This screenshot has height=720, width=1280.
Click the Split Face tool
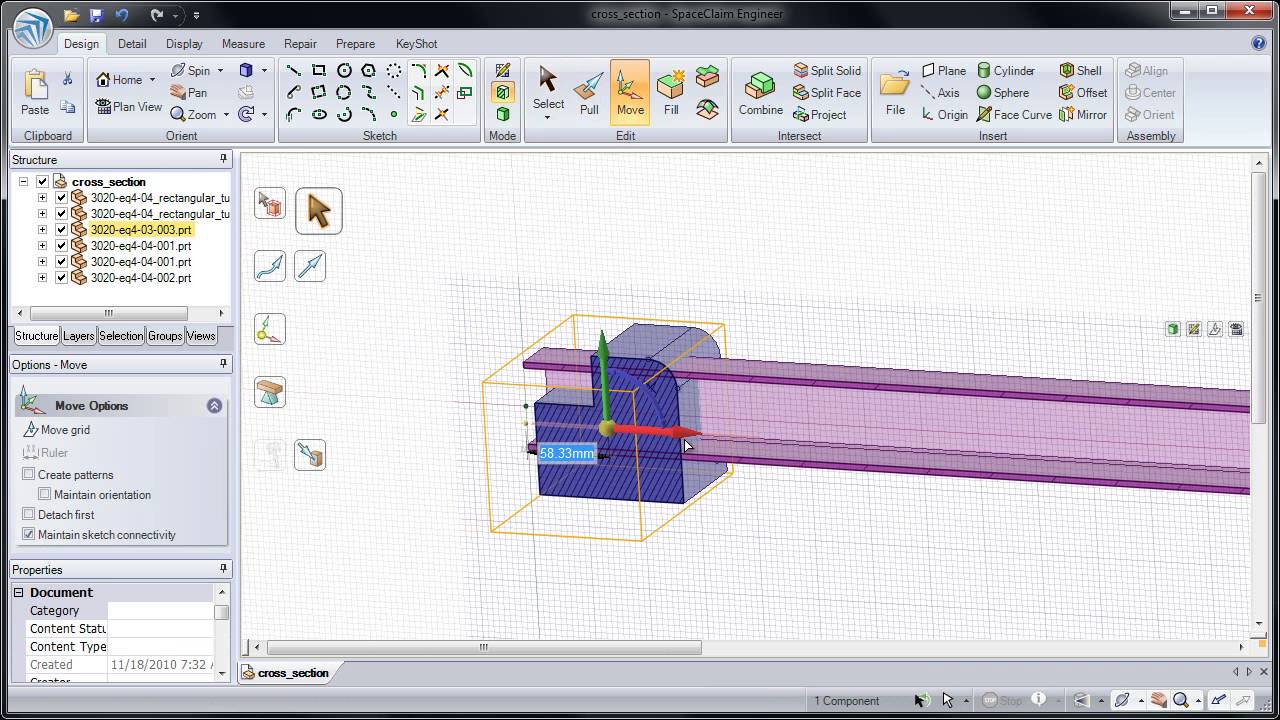point(827,92)
